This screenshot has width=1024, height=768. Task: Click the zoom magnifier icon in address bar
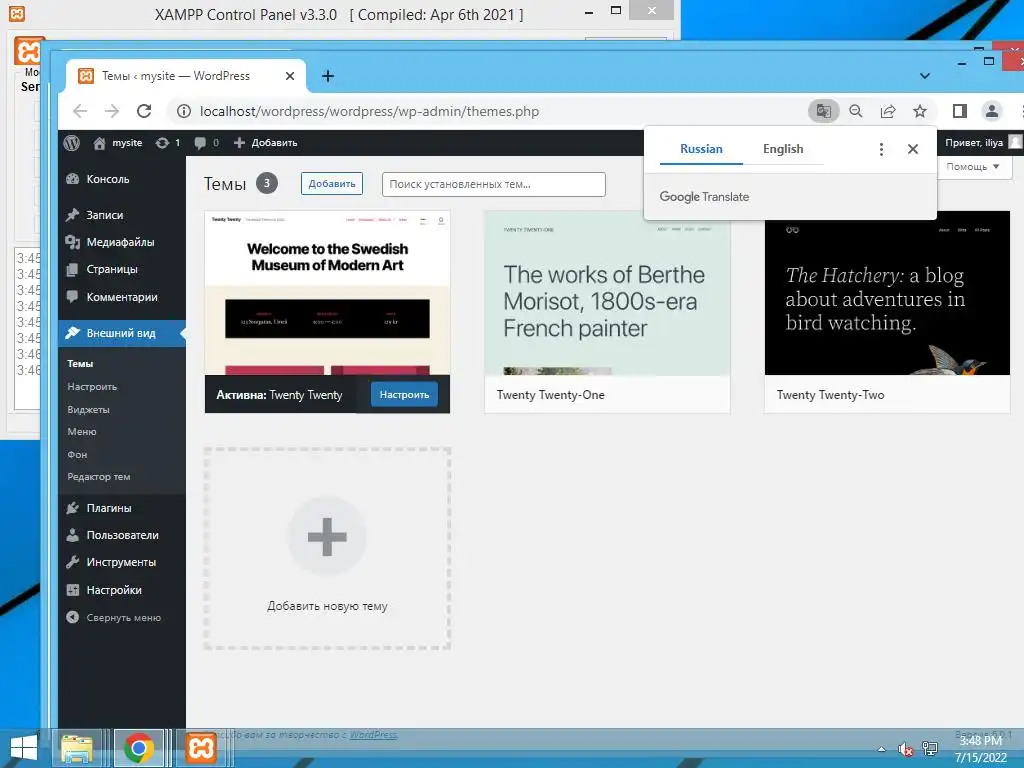click(x=856, y=111)
